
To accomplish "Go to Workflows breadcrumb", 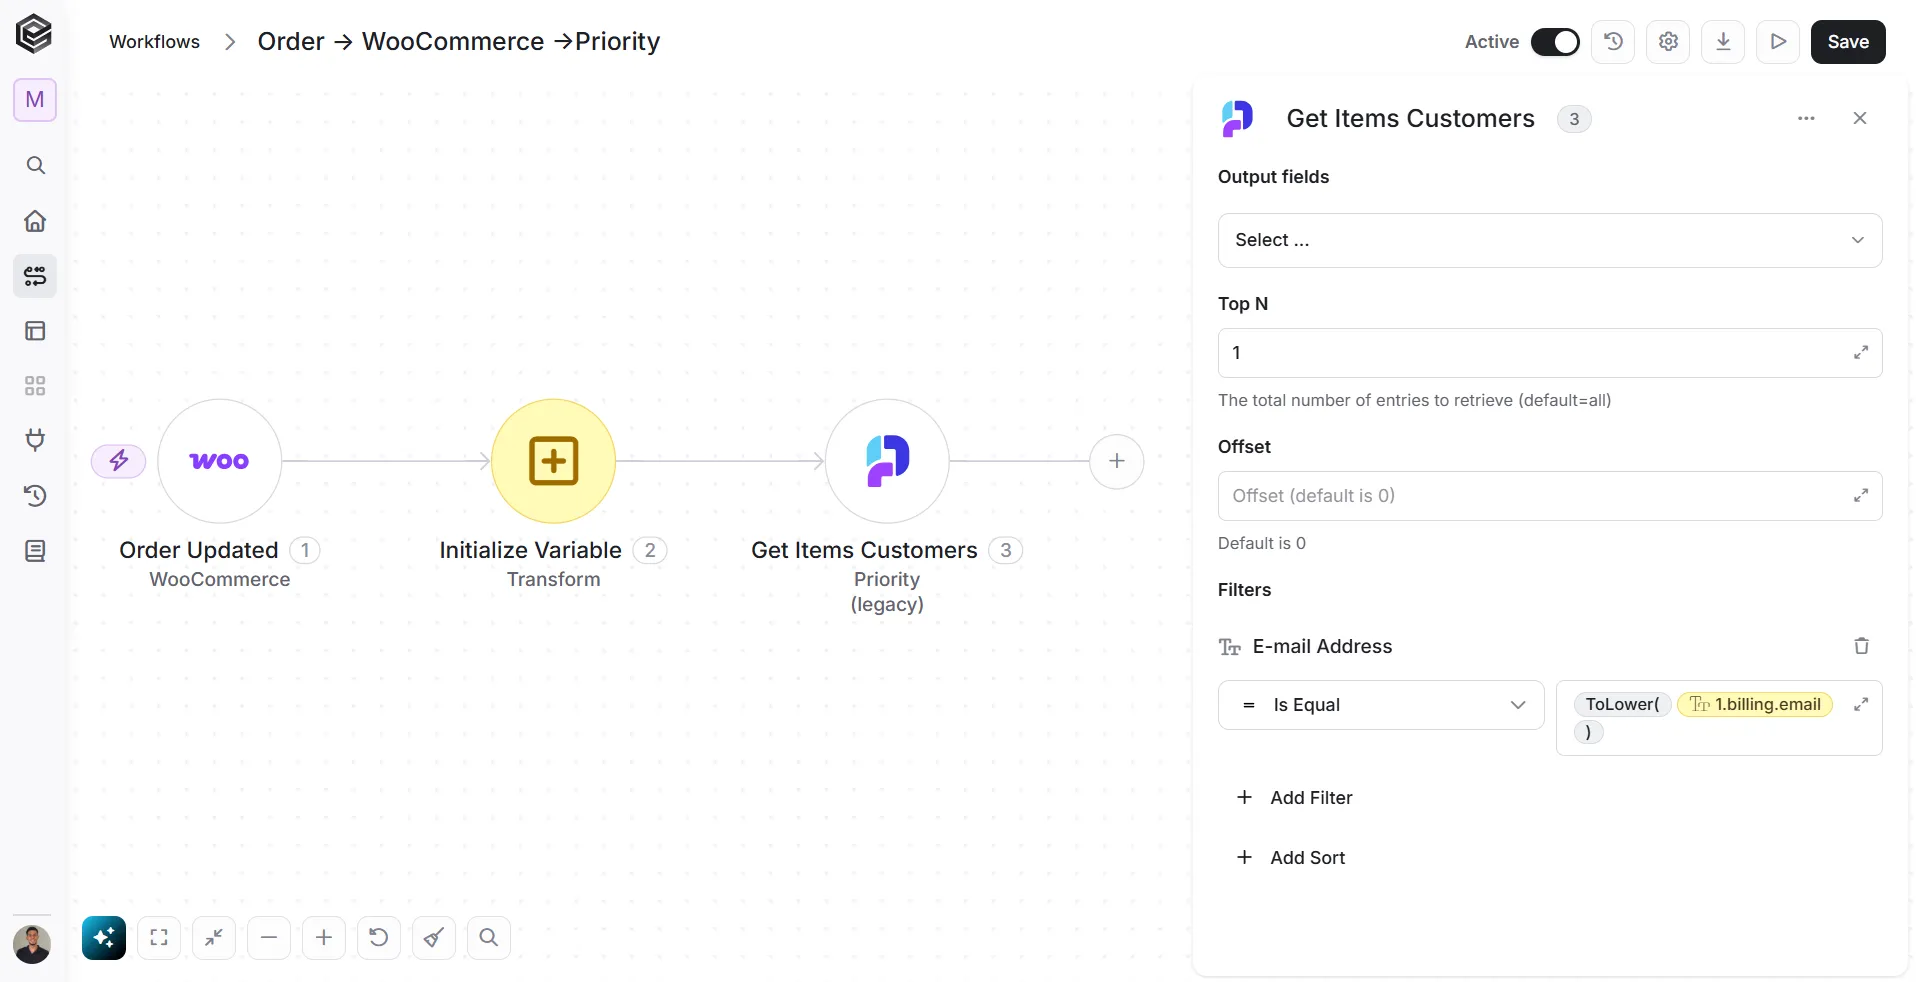I will [x=154, y=42].
